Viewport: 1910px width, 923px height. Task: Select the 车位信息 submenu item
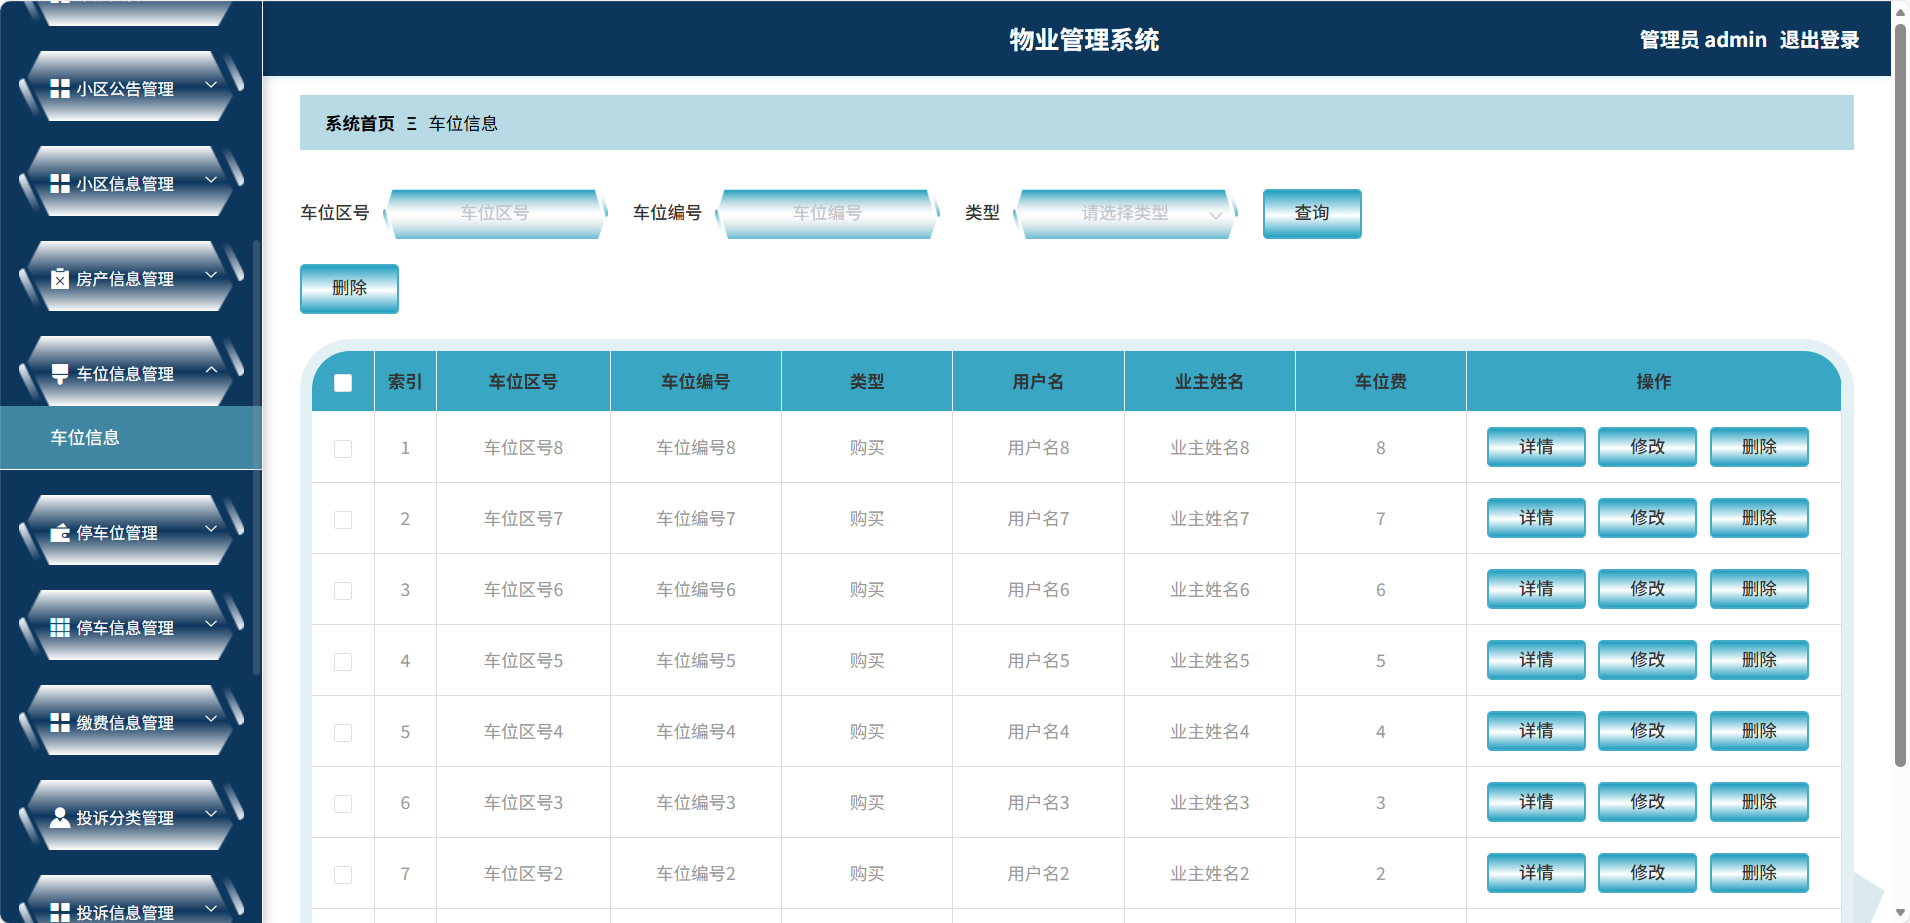click(131, 438)
